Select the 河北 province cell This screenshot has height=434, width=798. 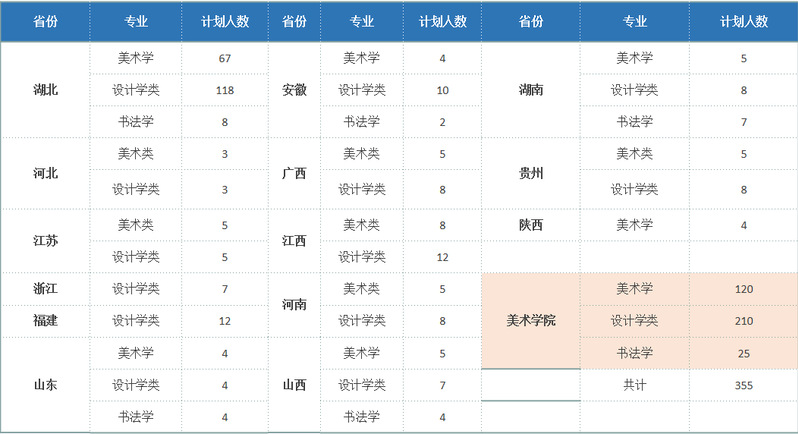coord(45,173)
